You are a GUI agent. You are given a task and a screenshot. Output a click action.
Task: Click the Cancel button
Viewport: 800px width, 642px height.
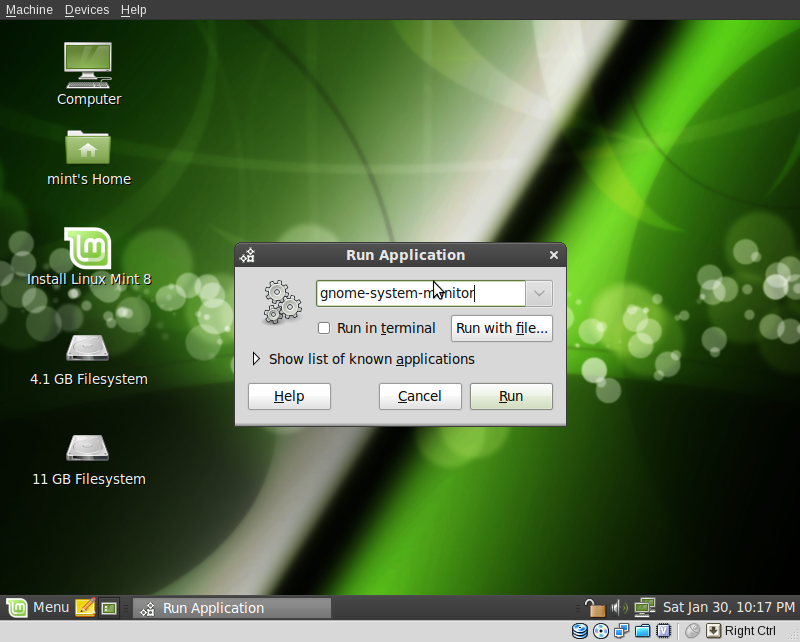tap(419, 396)
